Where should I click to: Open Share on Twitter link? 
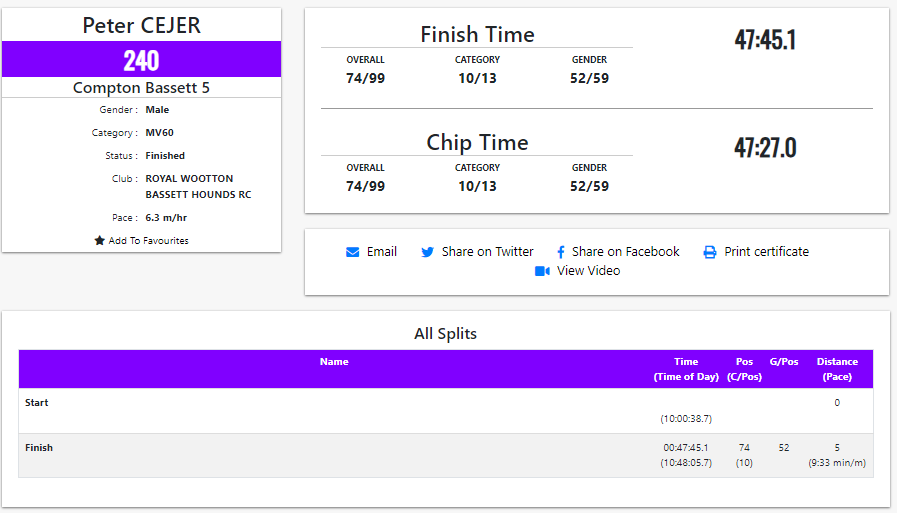(488, 252)
